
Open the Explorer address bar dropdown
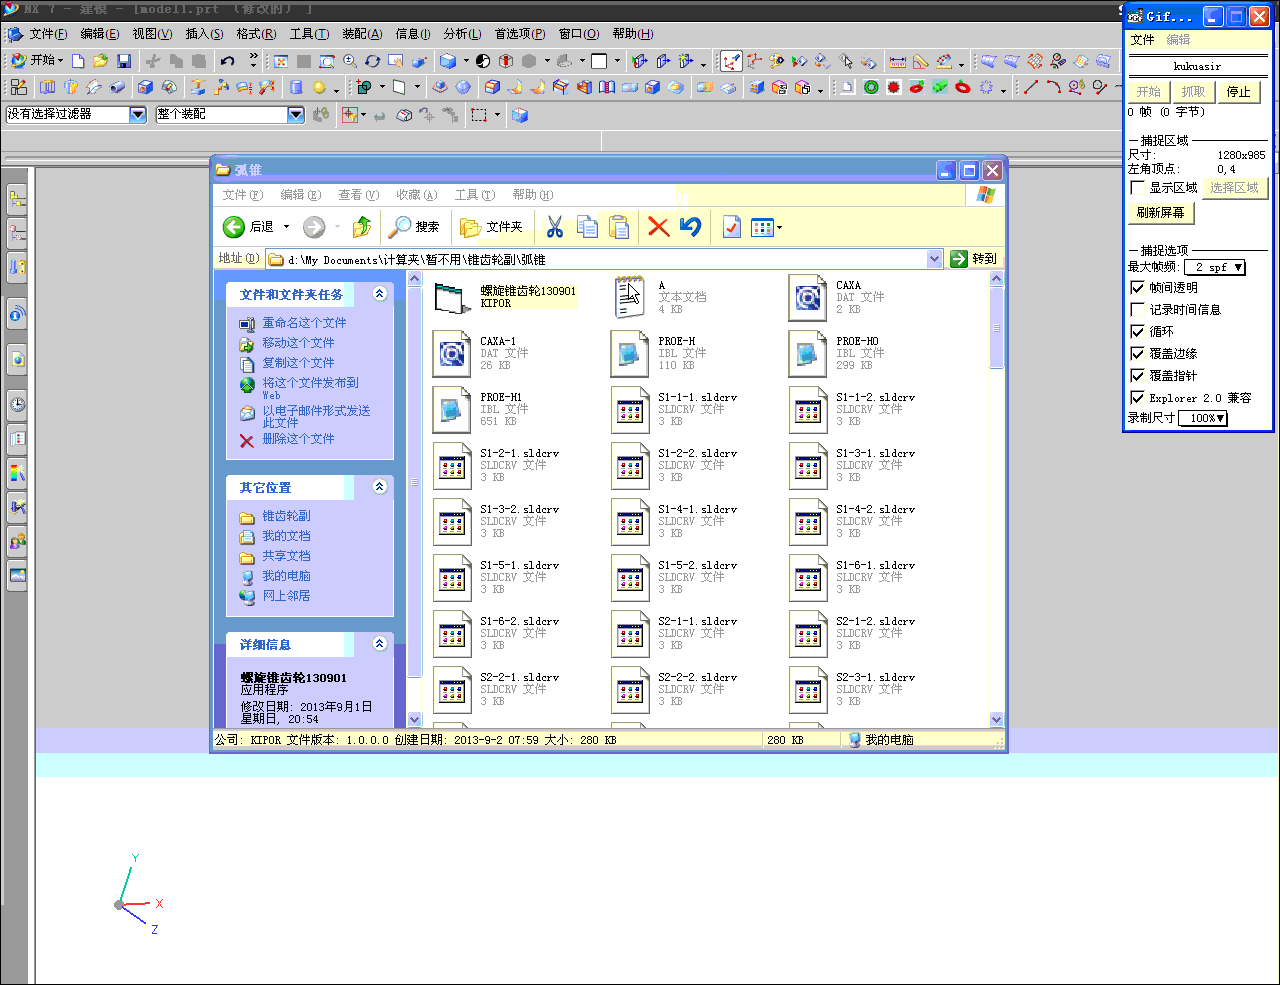pos(934,259)
